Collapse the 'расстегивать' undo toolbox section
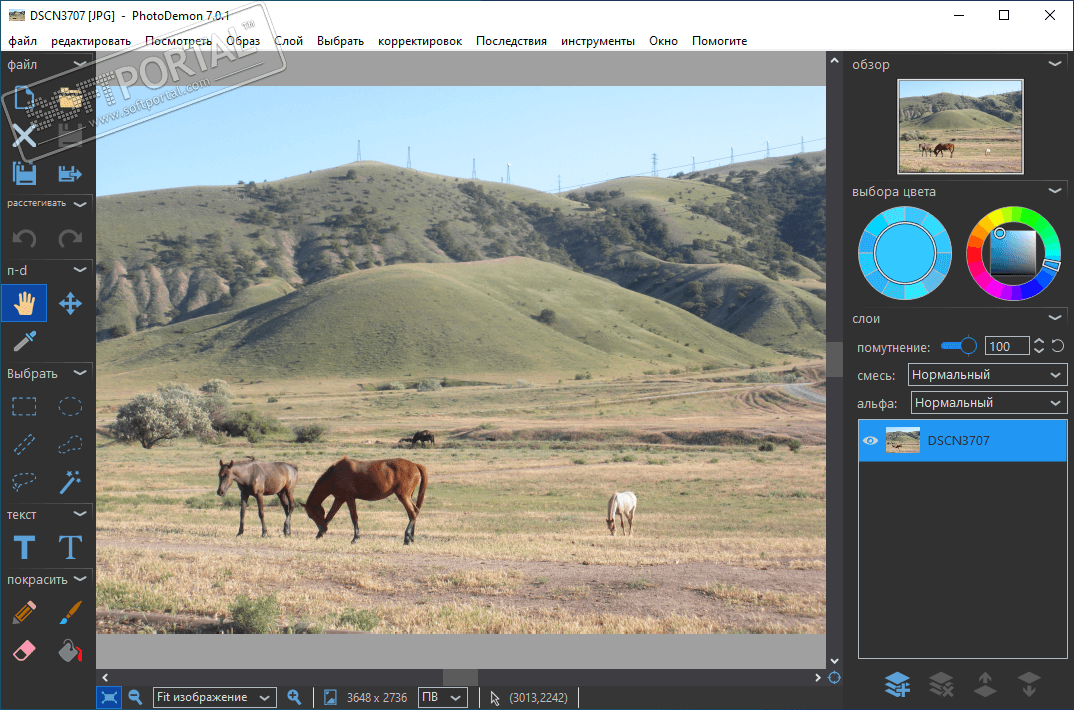This screenshot has width=1074, height=710. coord(80,204)
